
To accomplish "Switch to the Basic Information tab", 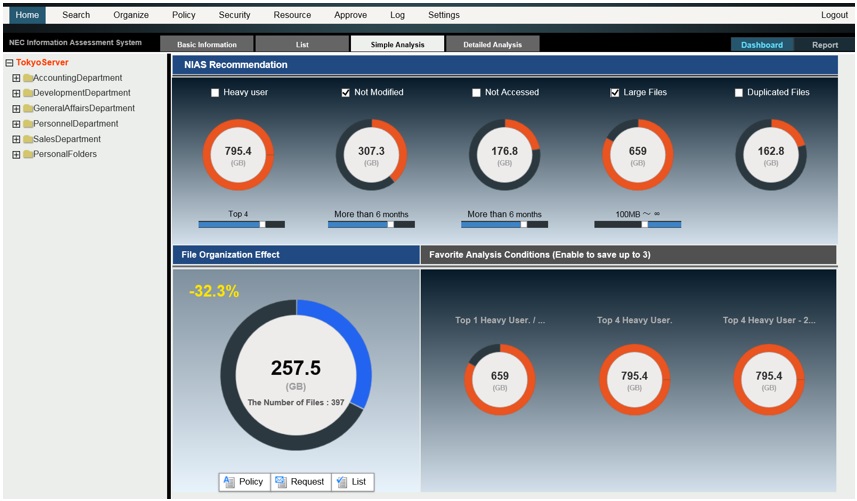I will (207, 44).
